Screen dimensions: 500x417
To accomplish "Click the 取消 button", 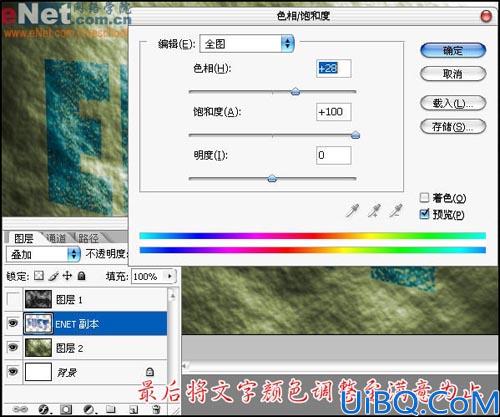I will (453, 74).
